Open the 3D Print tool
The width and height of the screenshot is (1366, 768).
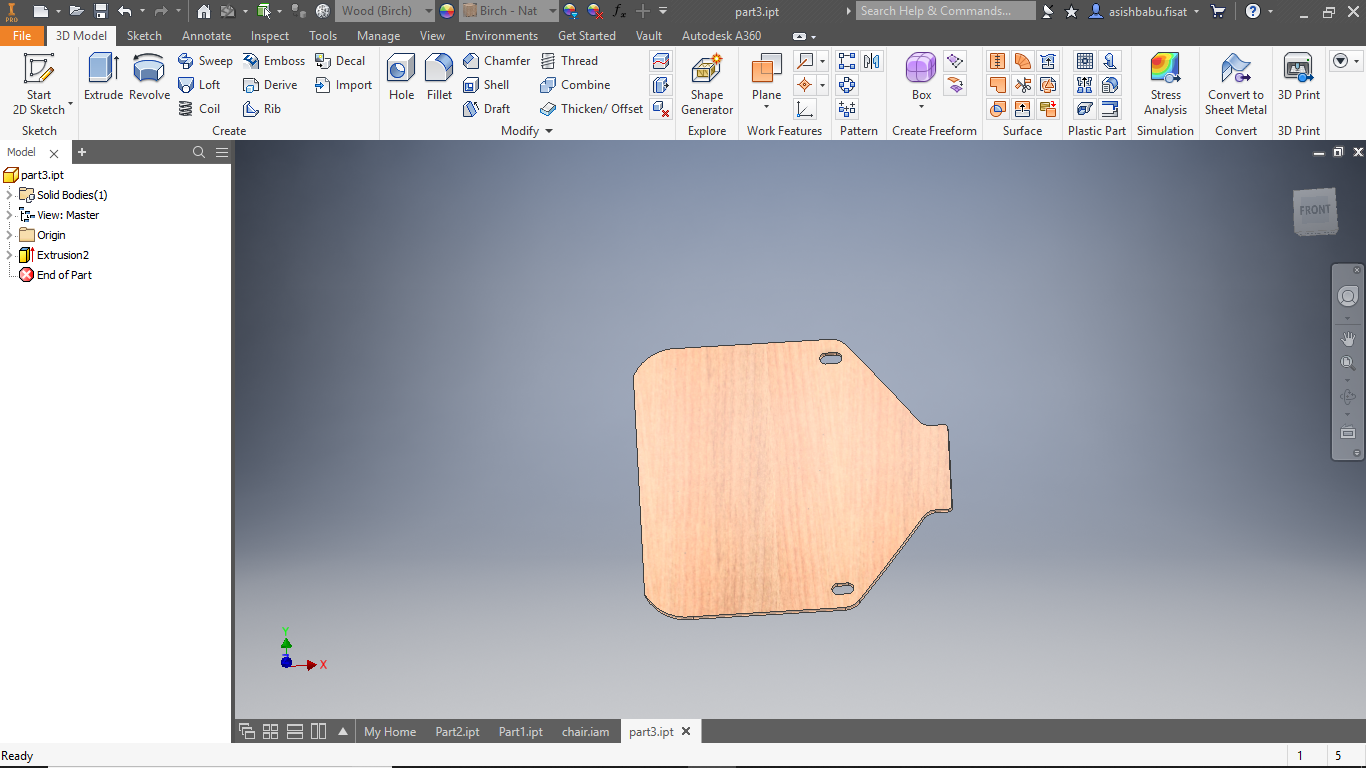click(x=1298, y=78)
